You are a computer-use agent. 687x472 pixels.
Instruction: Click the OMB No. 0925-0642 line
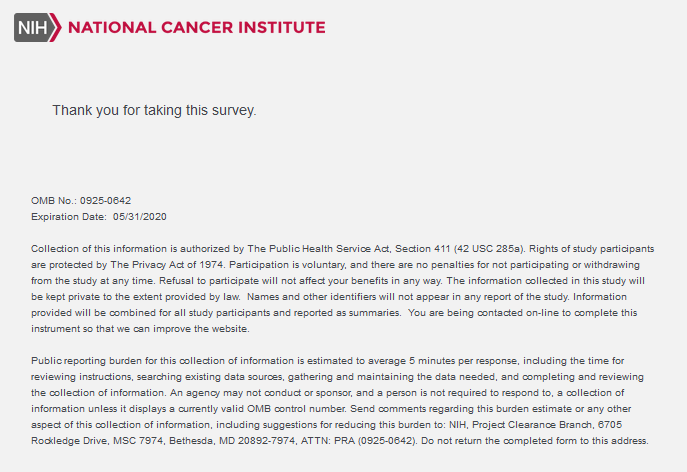pyautogui.click(x=81, y=201)
